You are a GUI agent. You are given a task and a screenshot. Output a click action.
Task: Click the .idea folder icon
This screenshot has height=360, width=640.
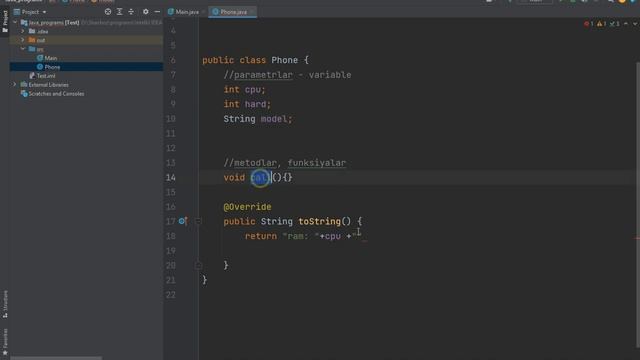[x=32, y=31]
